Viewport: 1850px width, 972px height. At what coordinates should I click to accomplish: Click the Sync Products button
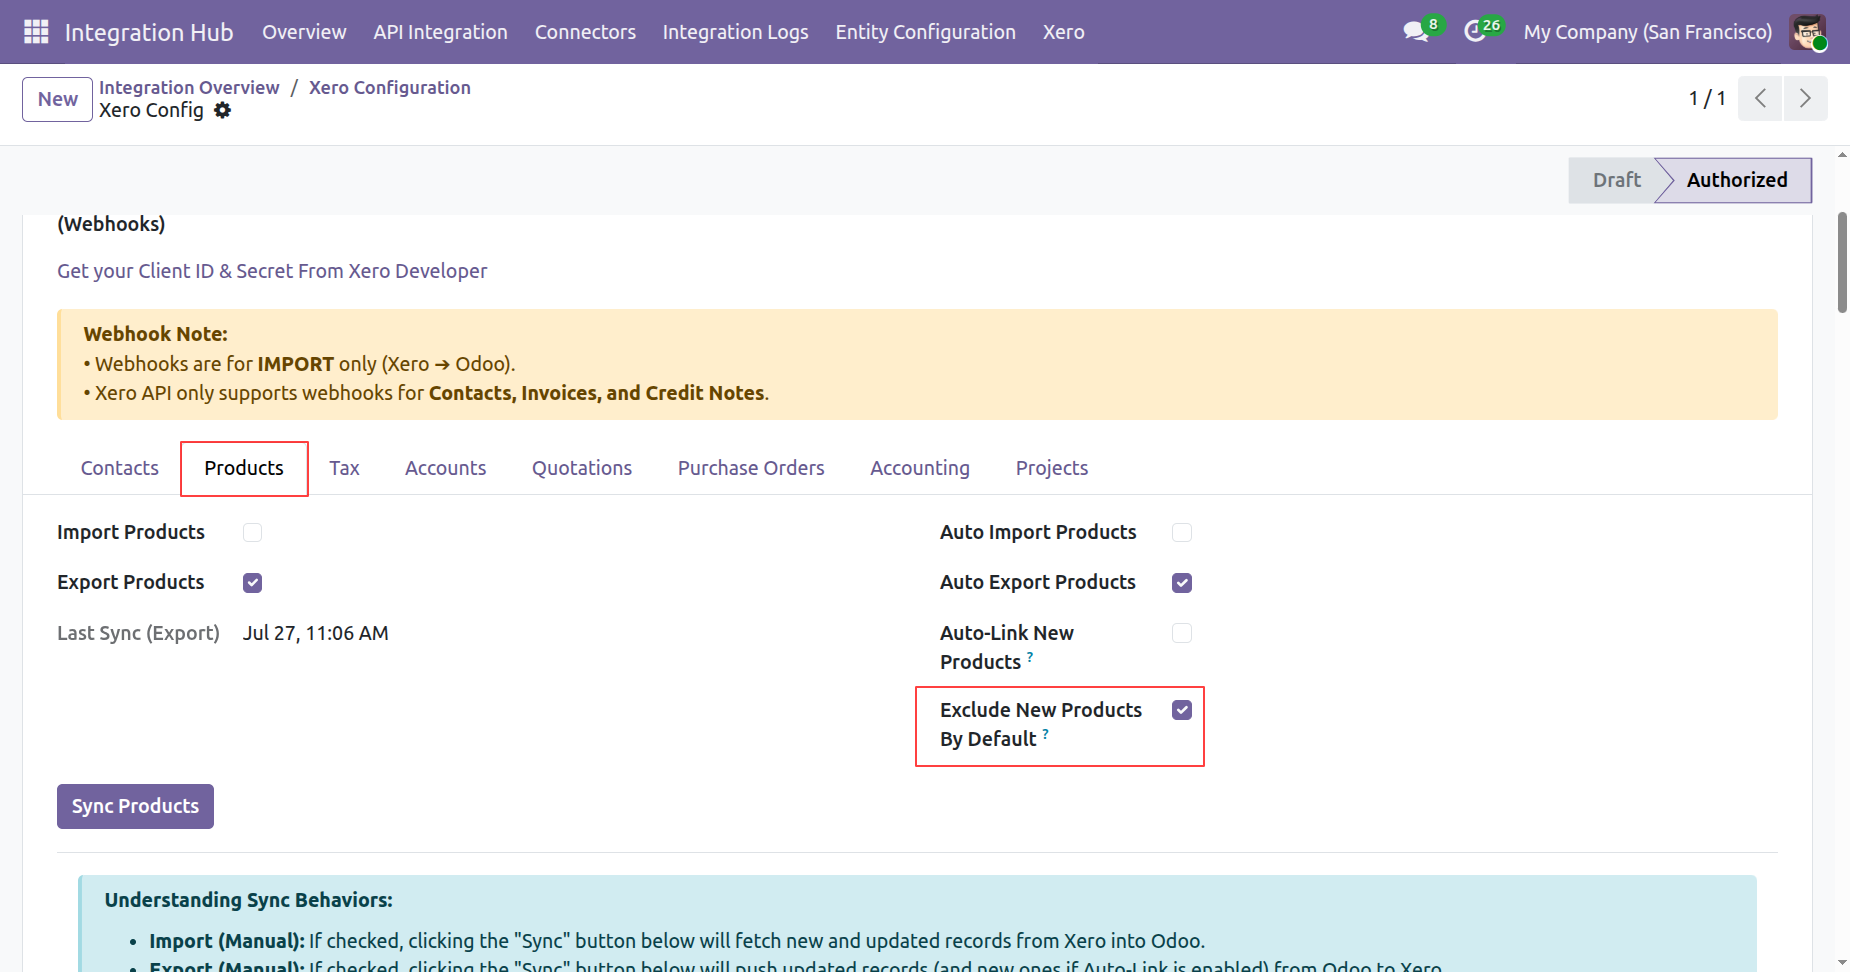(x=135, y=806)
